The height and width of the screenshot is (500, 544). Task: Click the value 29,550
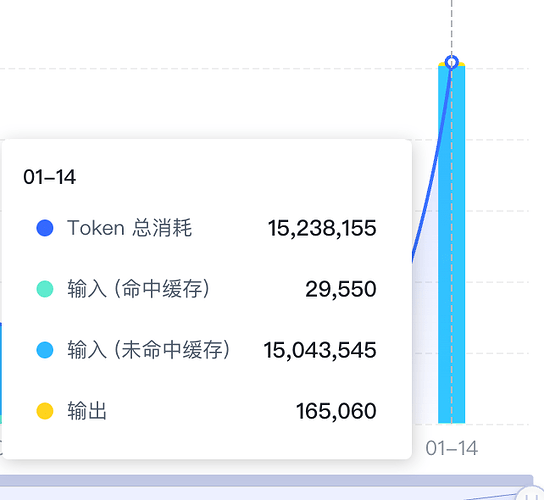pos(341,289)
